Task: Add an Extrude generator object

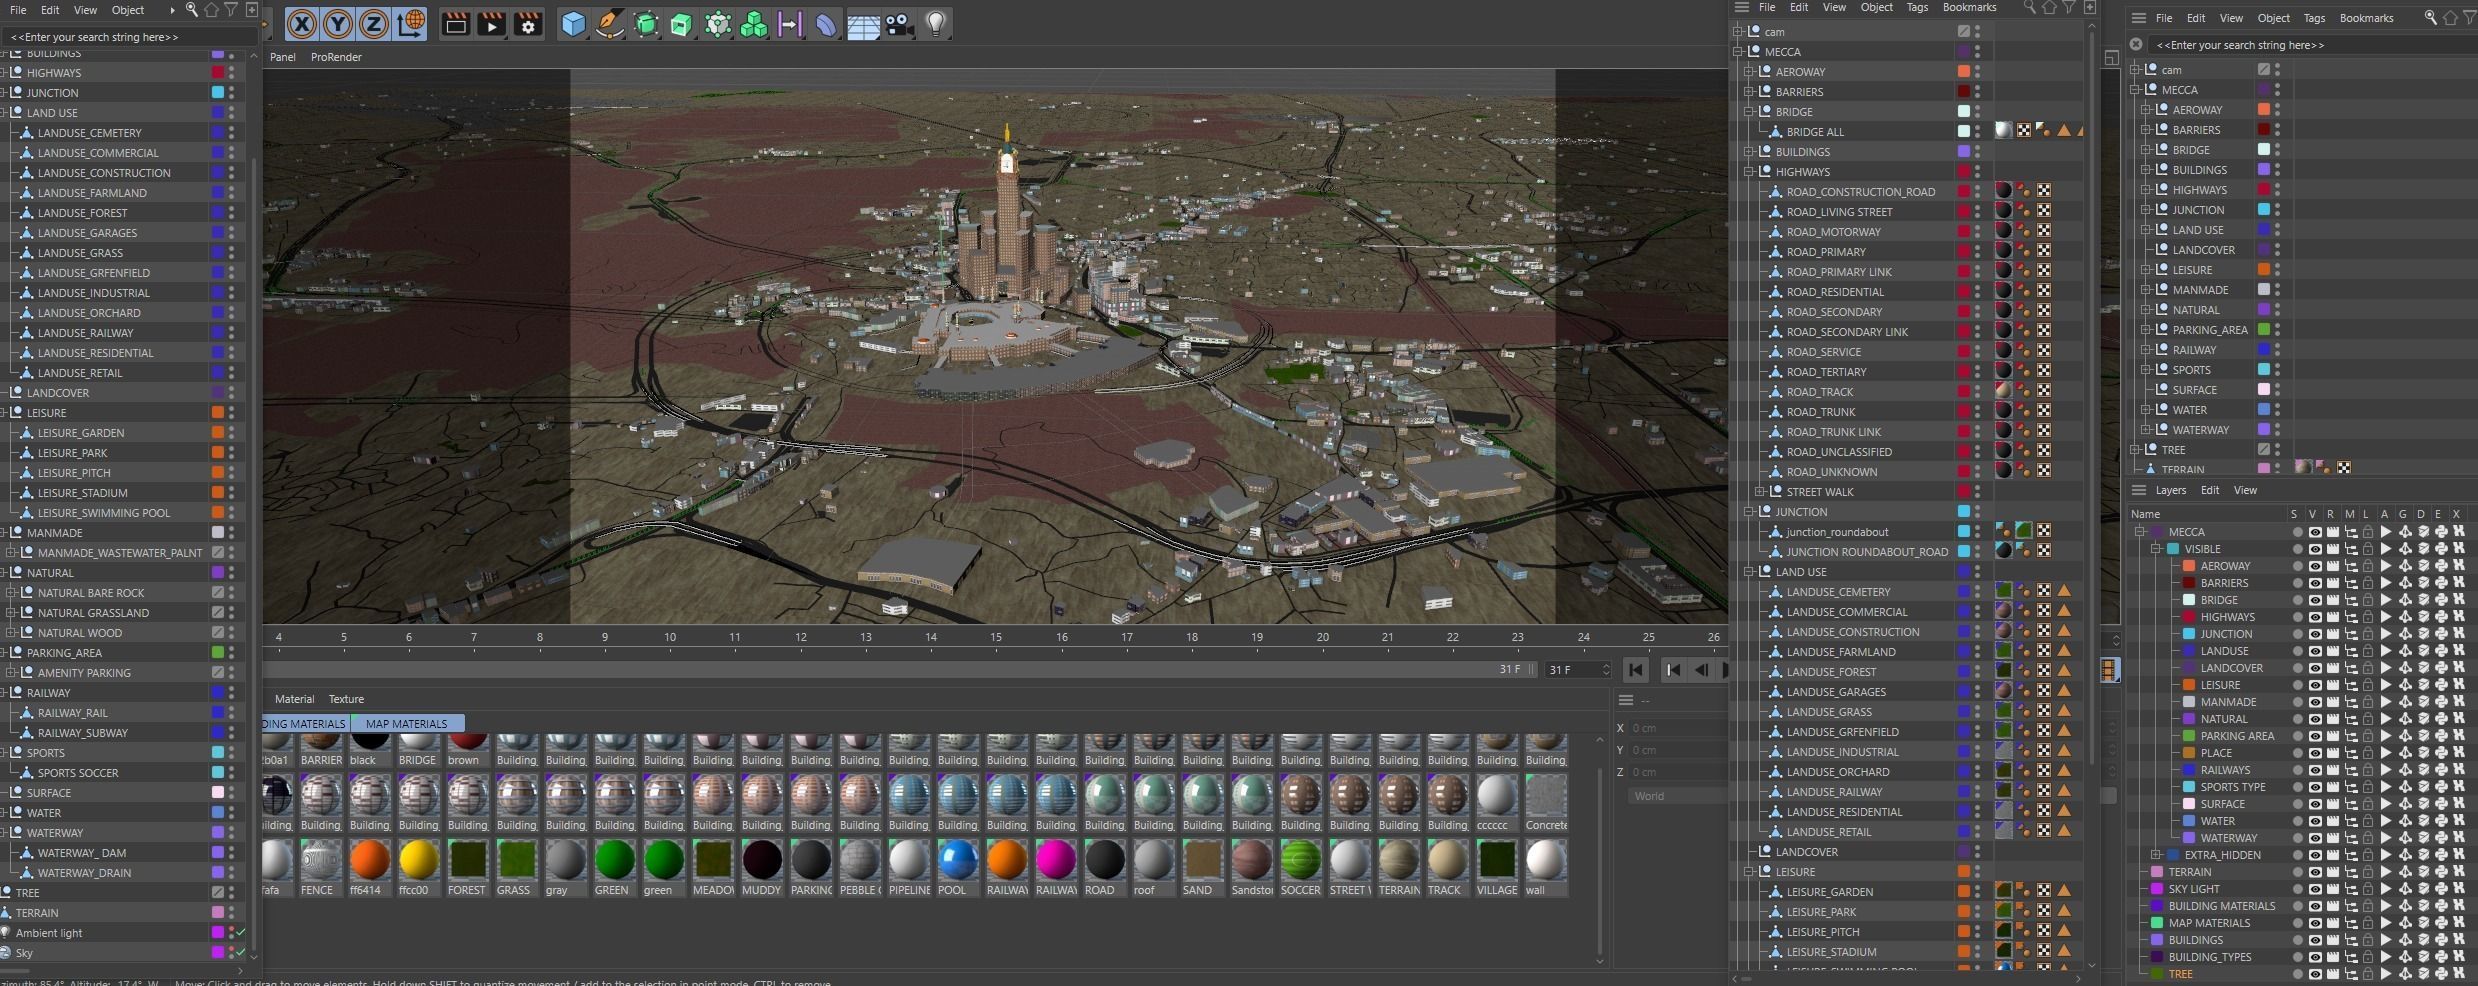Action: (x=681, y=24)
